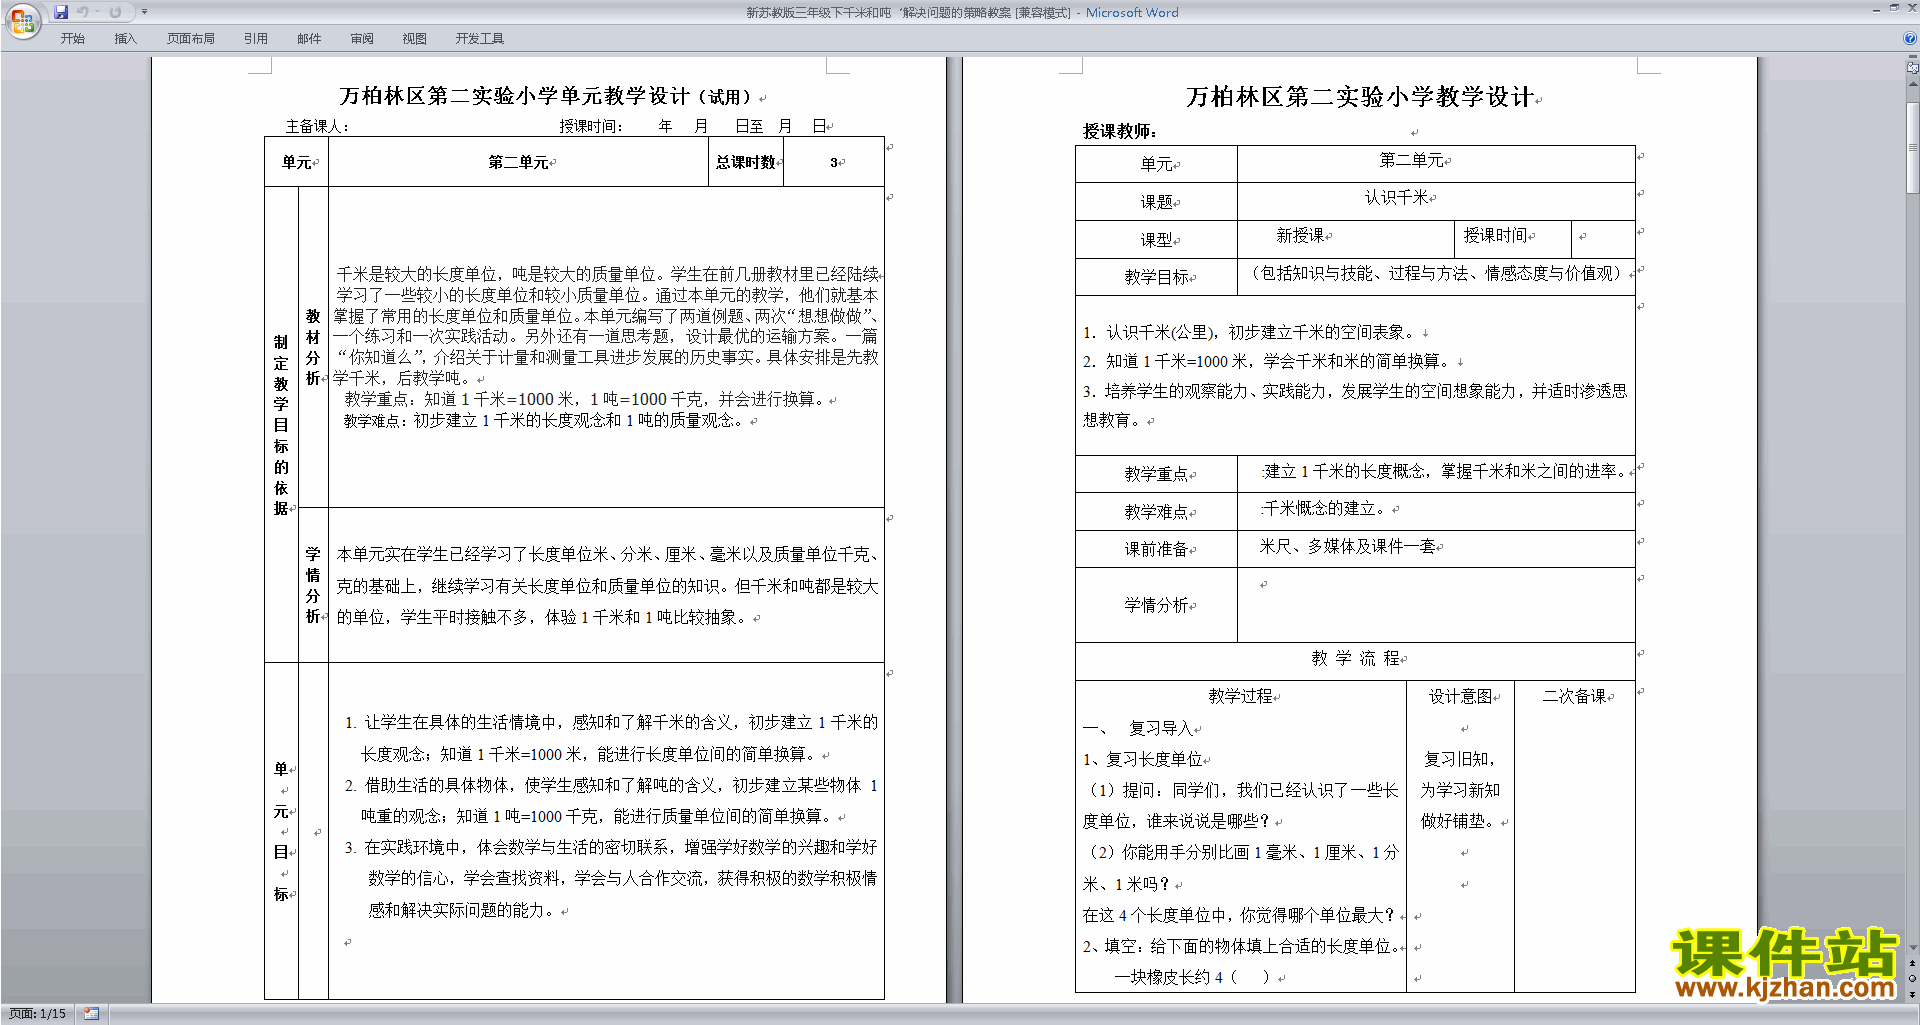
Task: Click the 单元目标 vertical label cell
Action: 281,832
